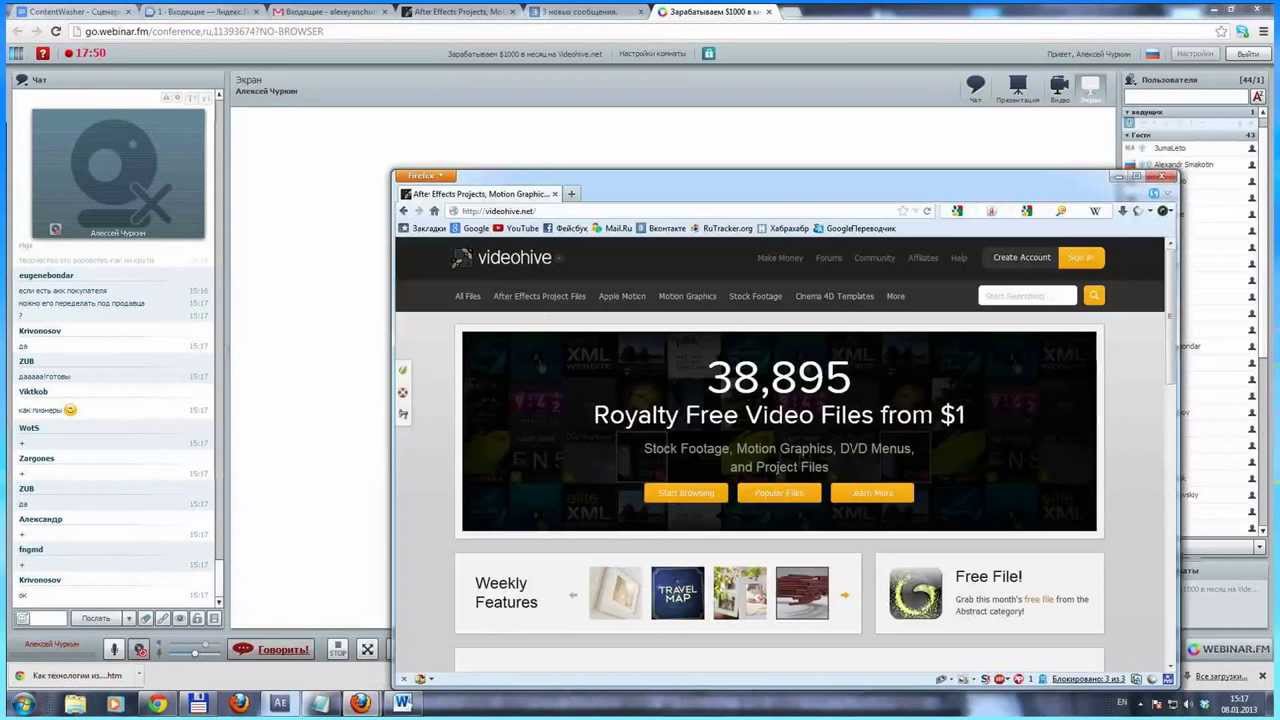The image size is (1280, 720).
Task: Select the Экран screen-sharing icon
Action: 1090,87
